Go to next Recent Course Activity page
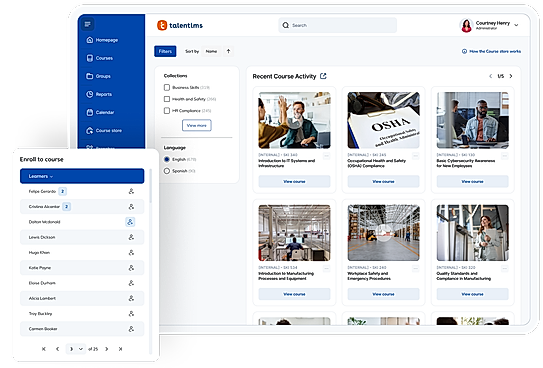 point(511,76)
